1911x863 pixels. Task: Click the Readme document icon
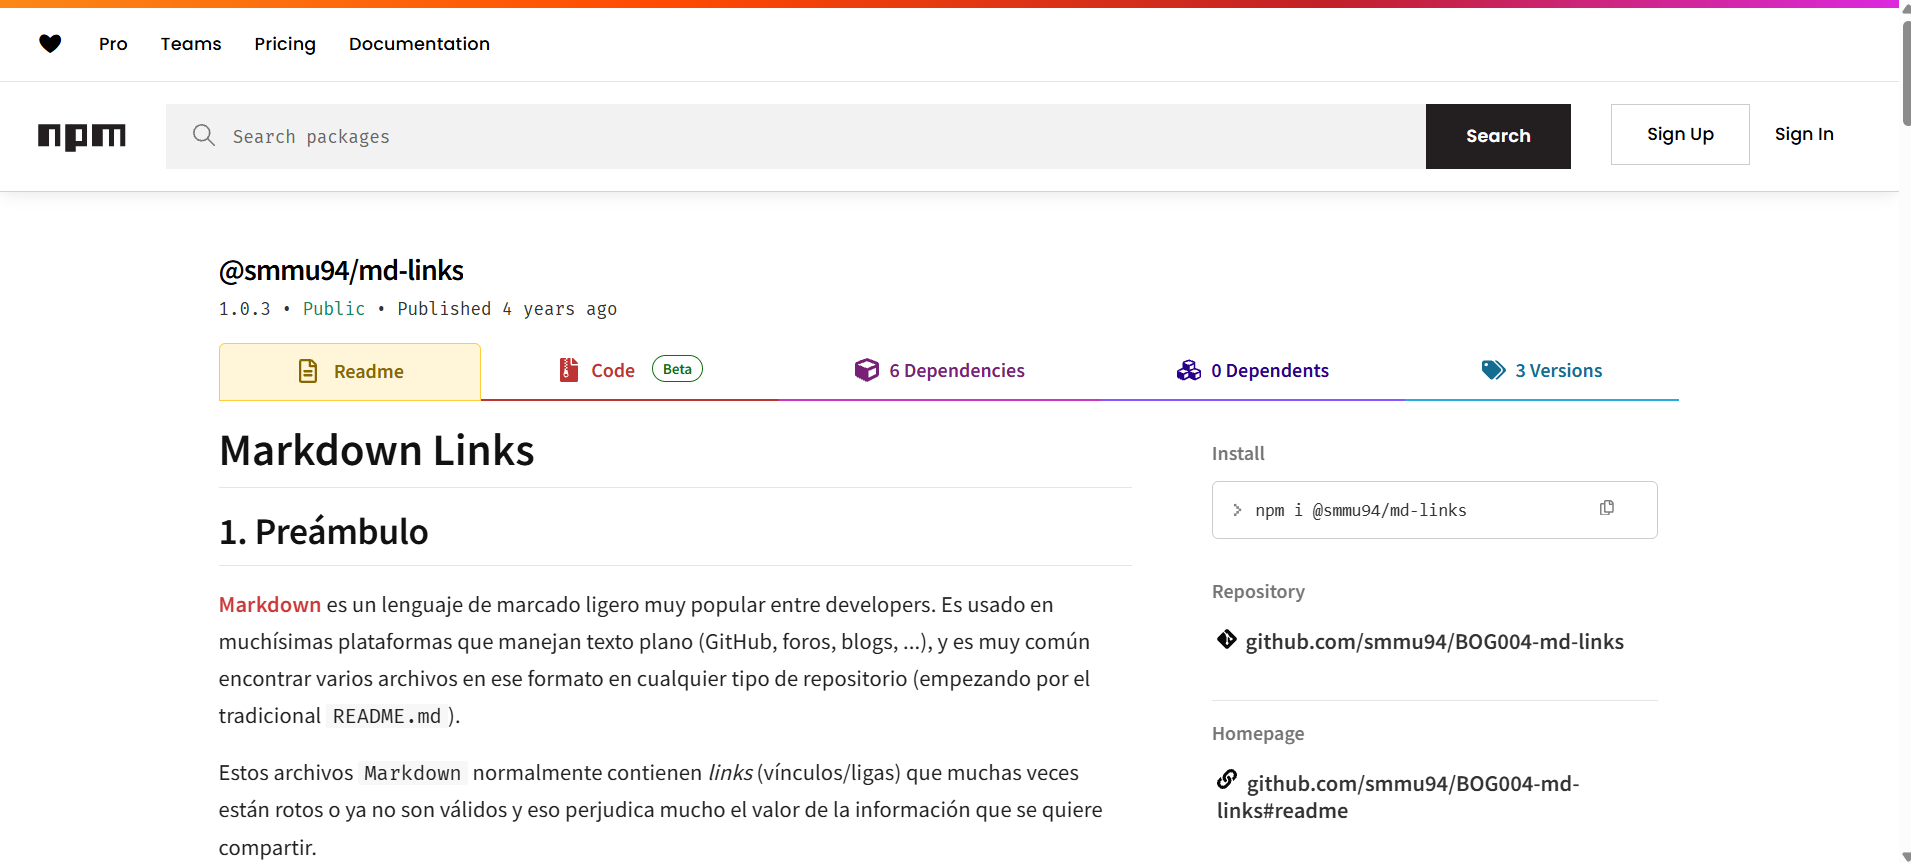point(308,371)
